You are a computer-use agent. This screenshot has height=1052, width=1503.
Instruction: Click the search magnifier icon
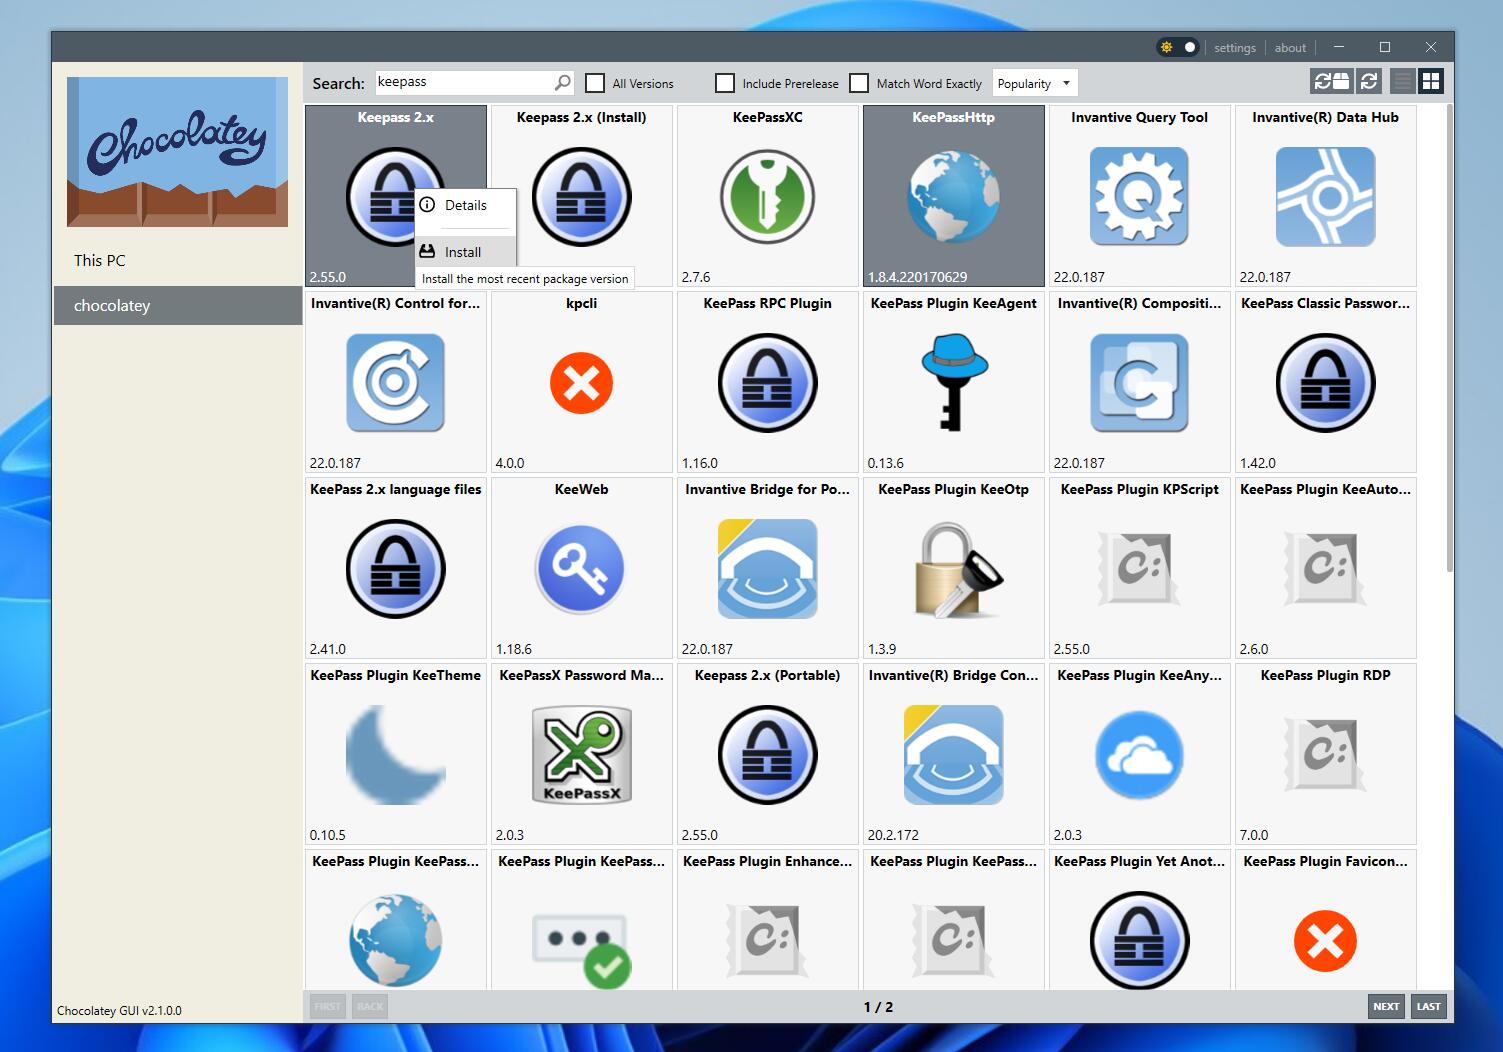[x=563, y=82]
